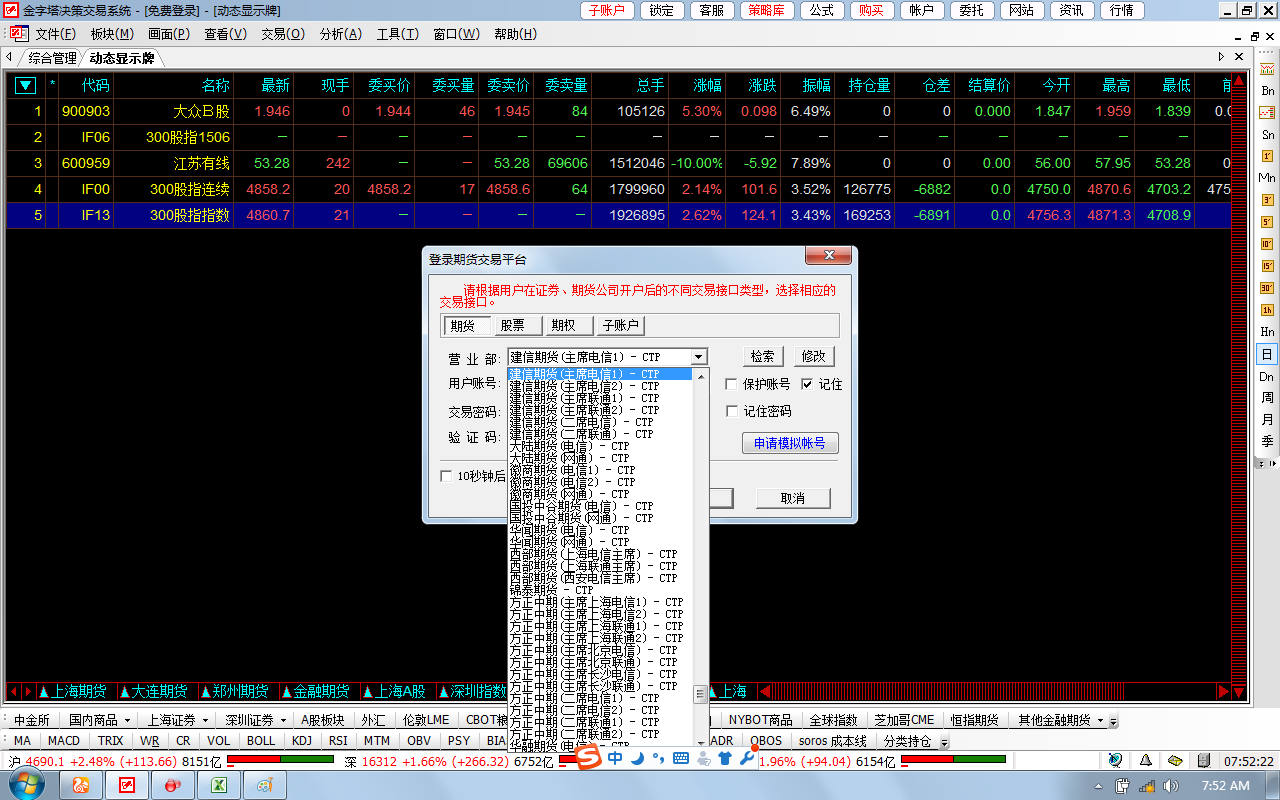Click the Sogou wrench settings icon
Viewport: 1280px width, 800px height.
pos(747,758)
